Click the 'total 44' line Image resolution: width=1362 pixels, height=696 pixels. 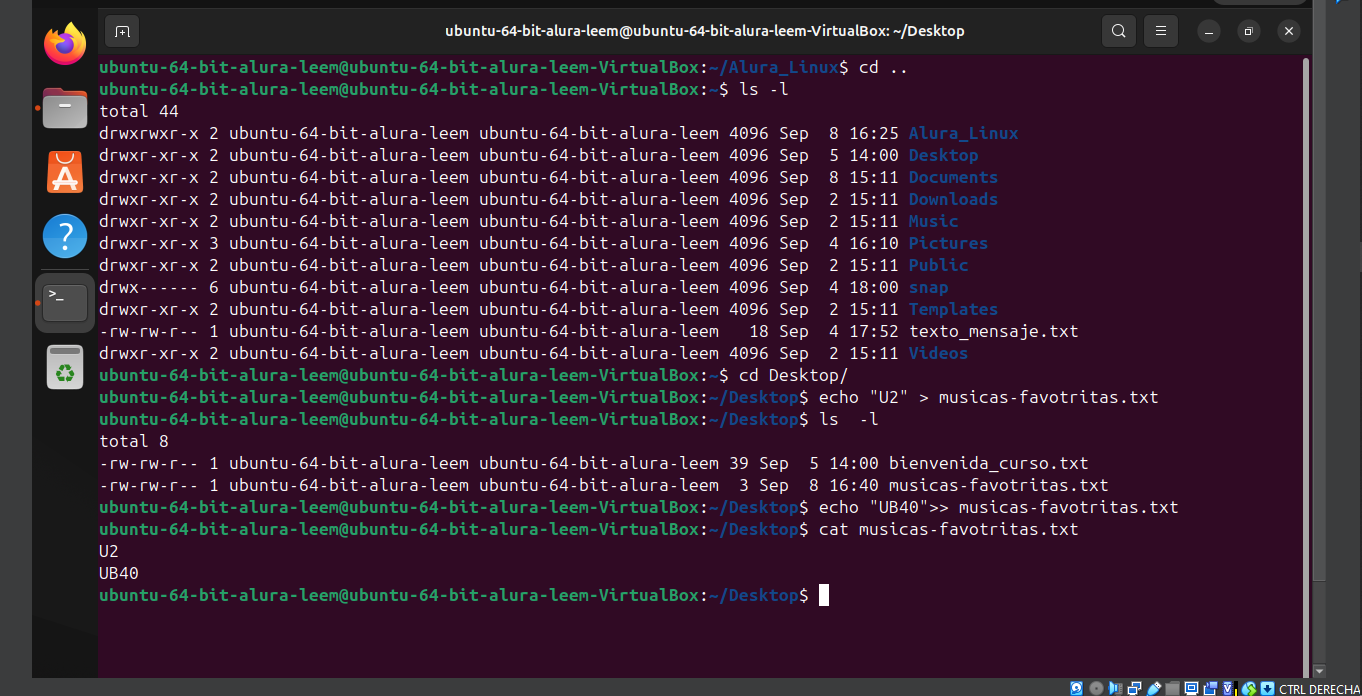pyautogui.click(x=139, y=111)
